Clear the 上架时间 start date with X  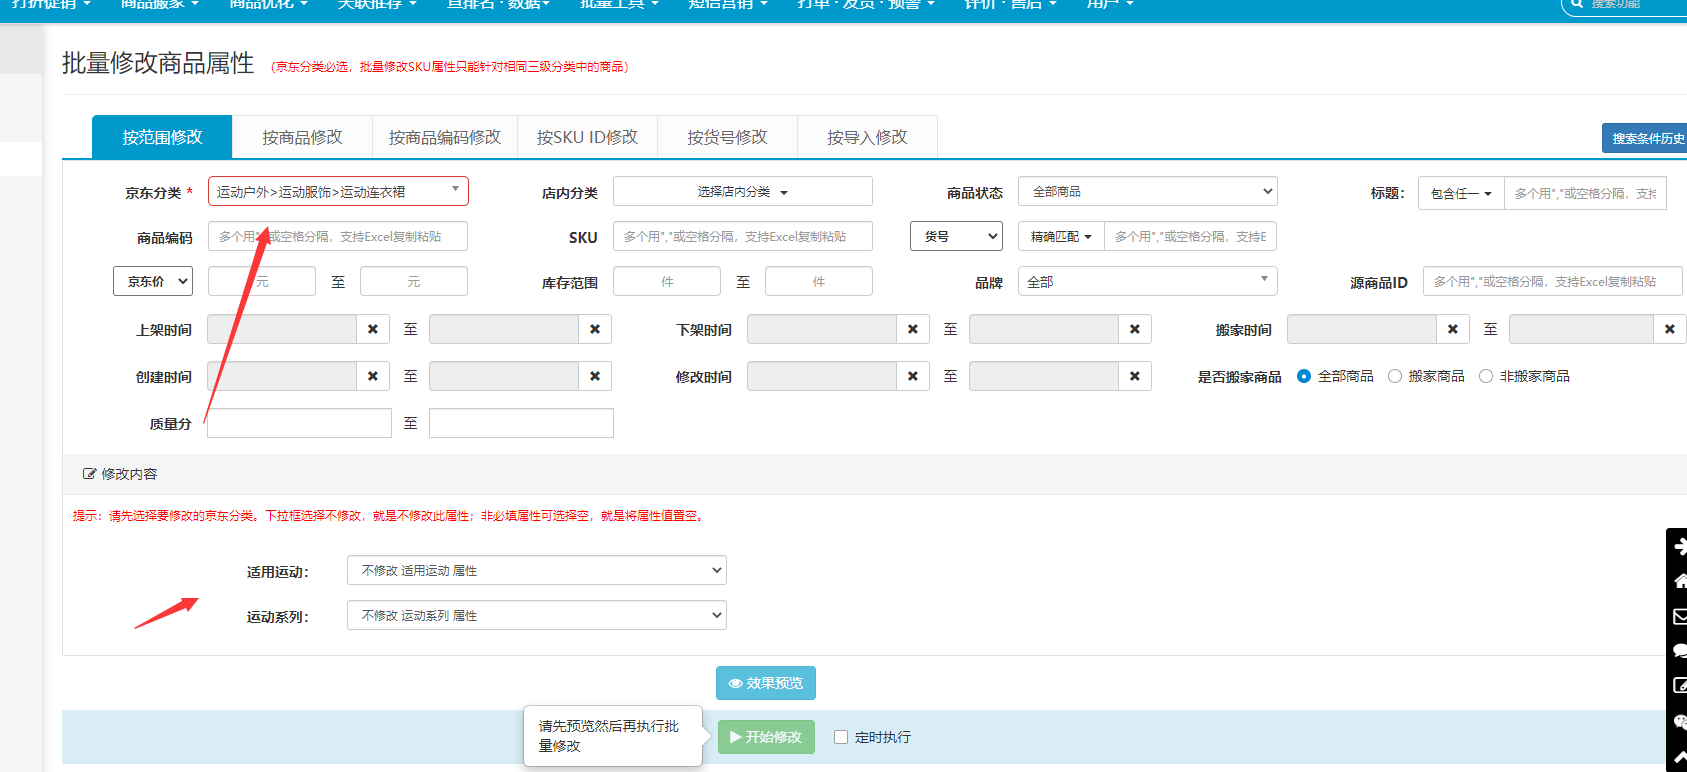[x=373, y=329]
